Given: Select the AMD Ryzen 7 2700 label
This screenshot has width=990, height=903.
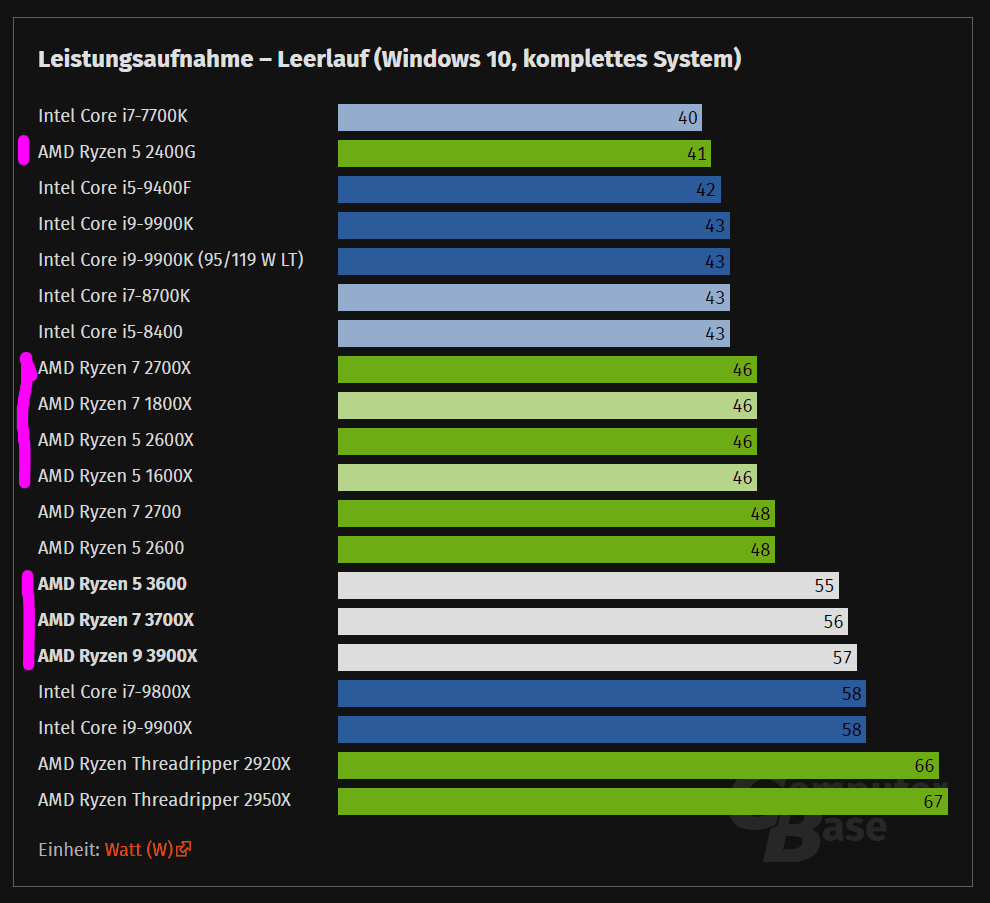Looking at the screenshot, I should click(x=110, y=512).
